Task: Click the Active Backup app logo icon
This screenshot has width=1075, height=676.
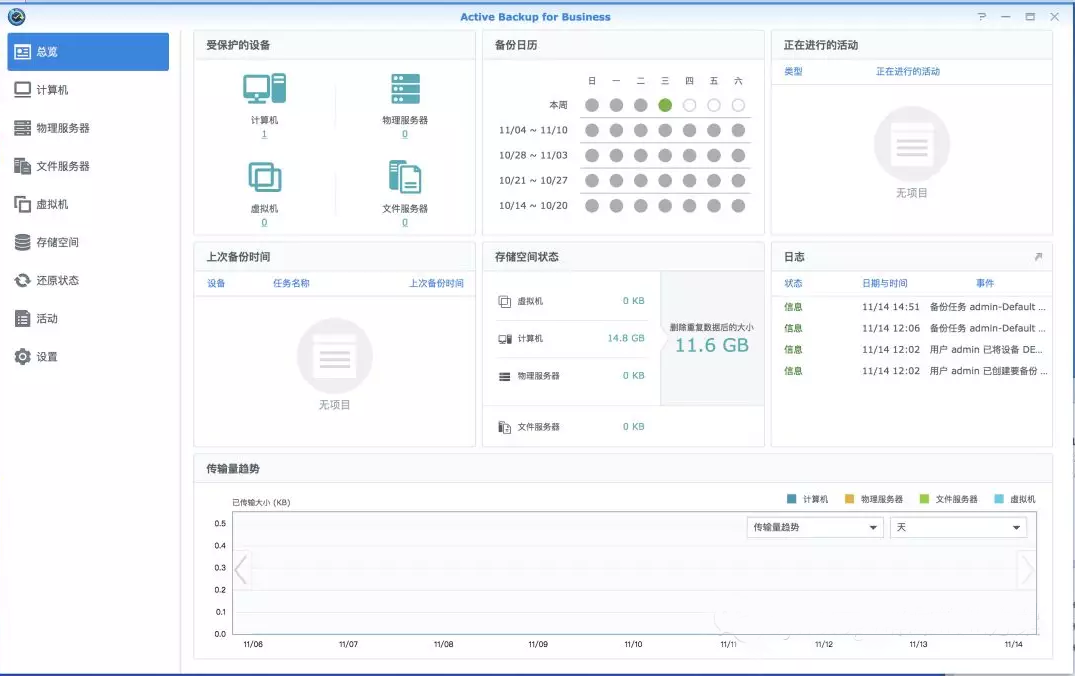Action: 16,17
